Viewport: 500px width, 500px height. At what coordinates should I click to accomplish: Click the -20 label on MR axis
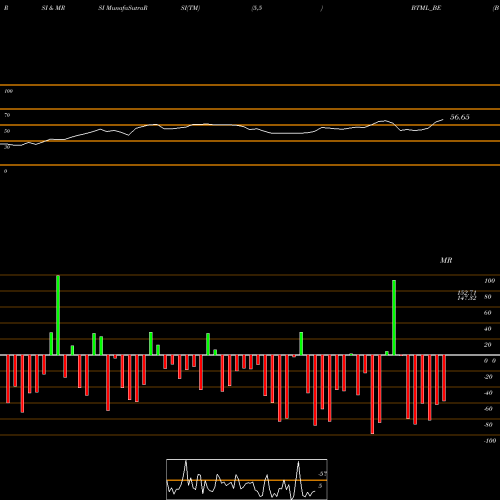pyautogui.click(x=488, y=377)
